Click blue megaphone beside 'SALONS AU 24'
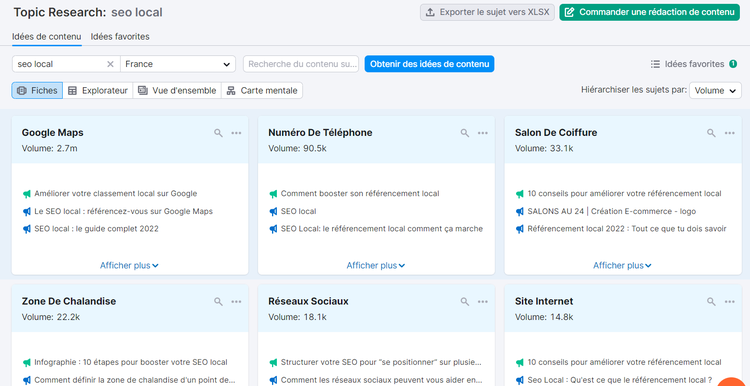 tap(520, 211)
